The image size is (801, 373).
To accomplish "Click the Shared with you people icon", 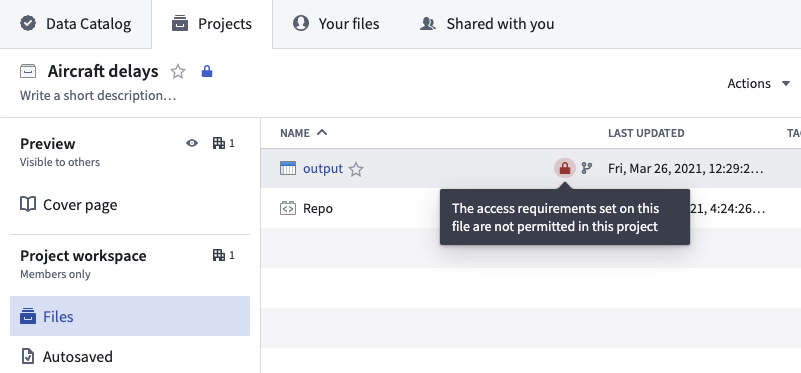I will pyautogui.click(x=428, y=24).
